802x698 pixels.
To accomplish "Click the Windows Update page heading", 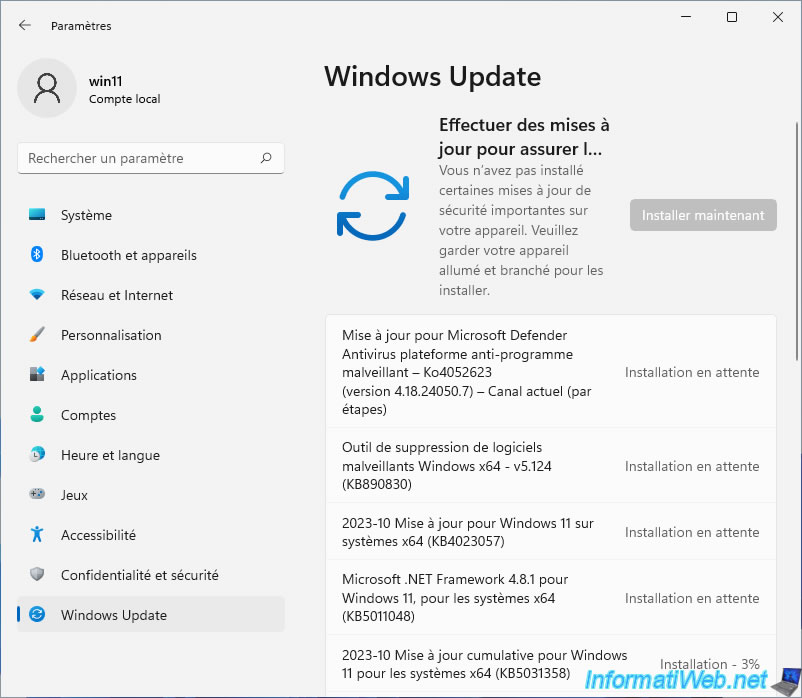I will point(433,77).
